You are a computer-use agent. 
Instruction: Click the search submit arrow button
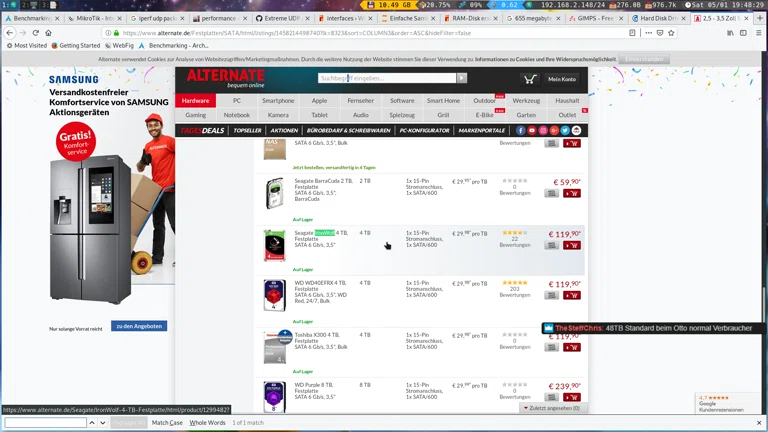[461, 78]
